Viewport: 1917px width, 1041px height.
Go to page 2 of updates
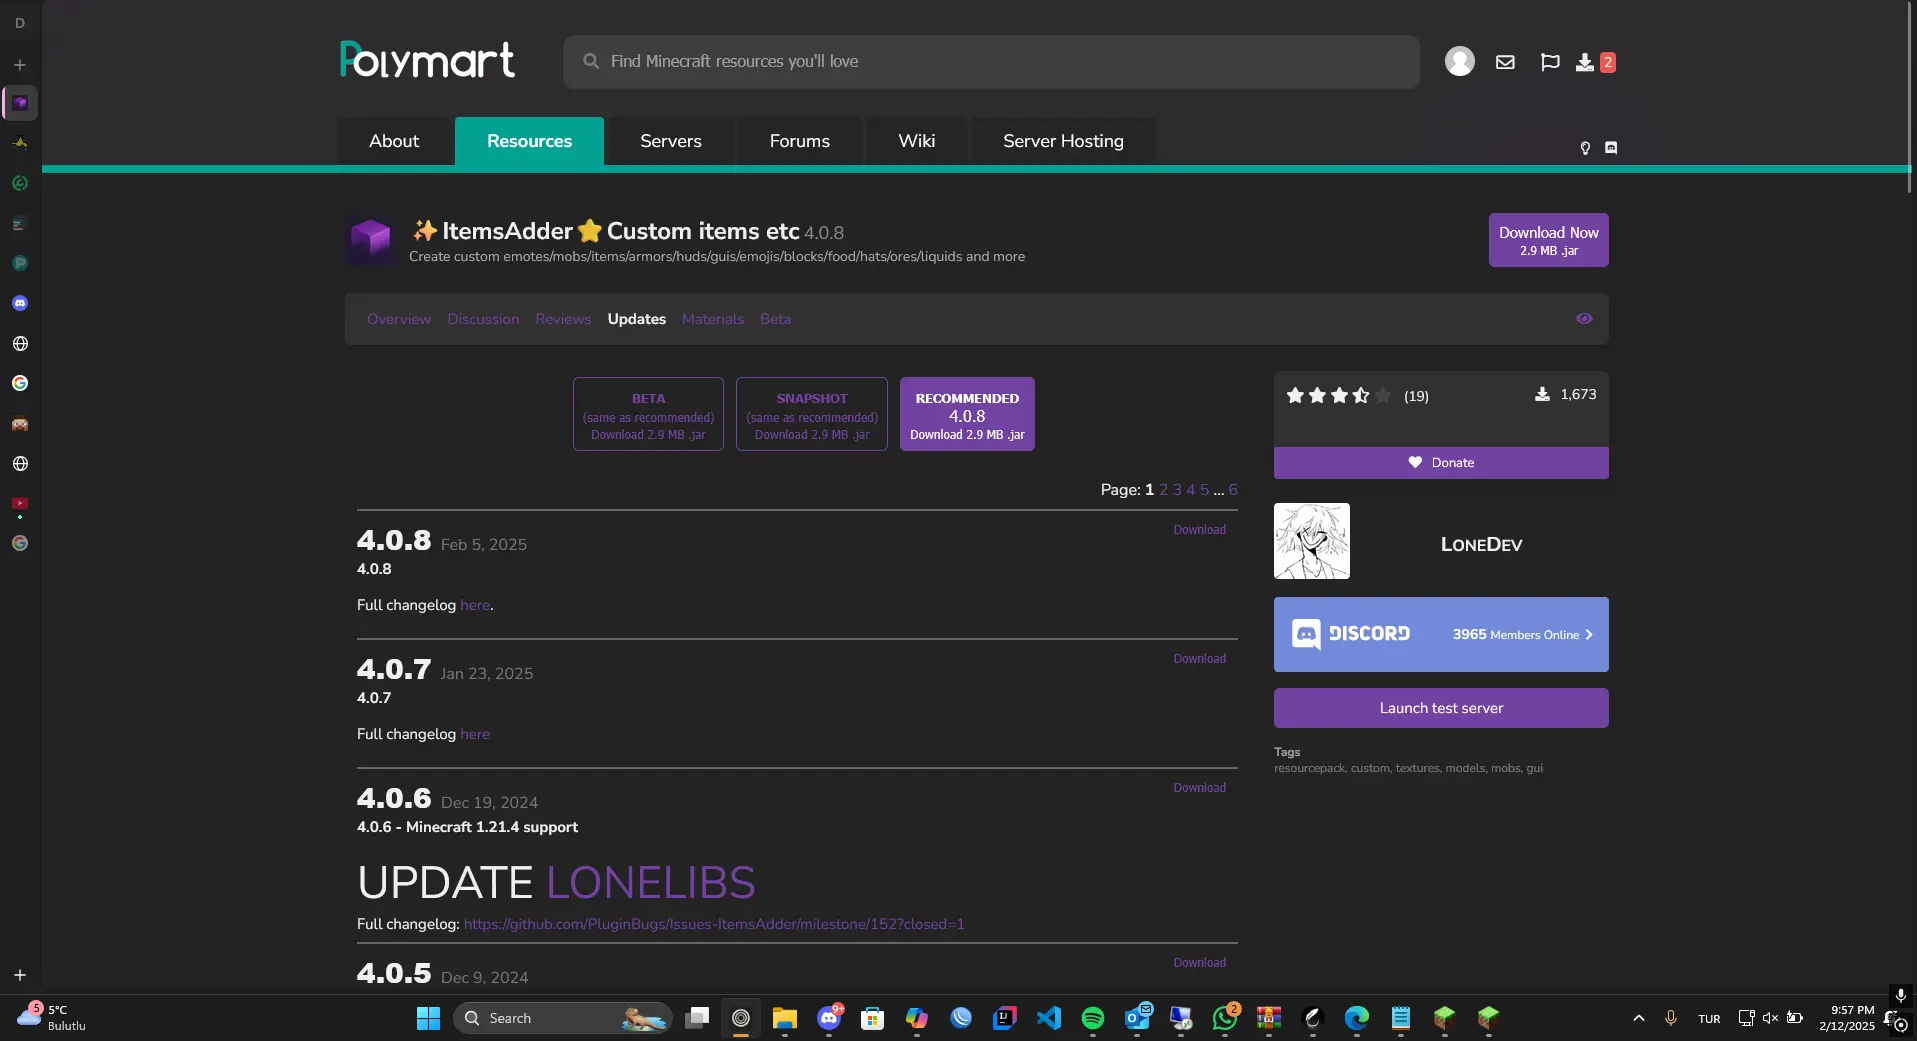click(x=1163, y=490)
